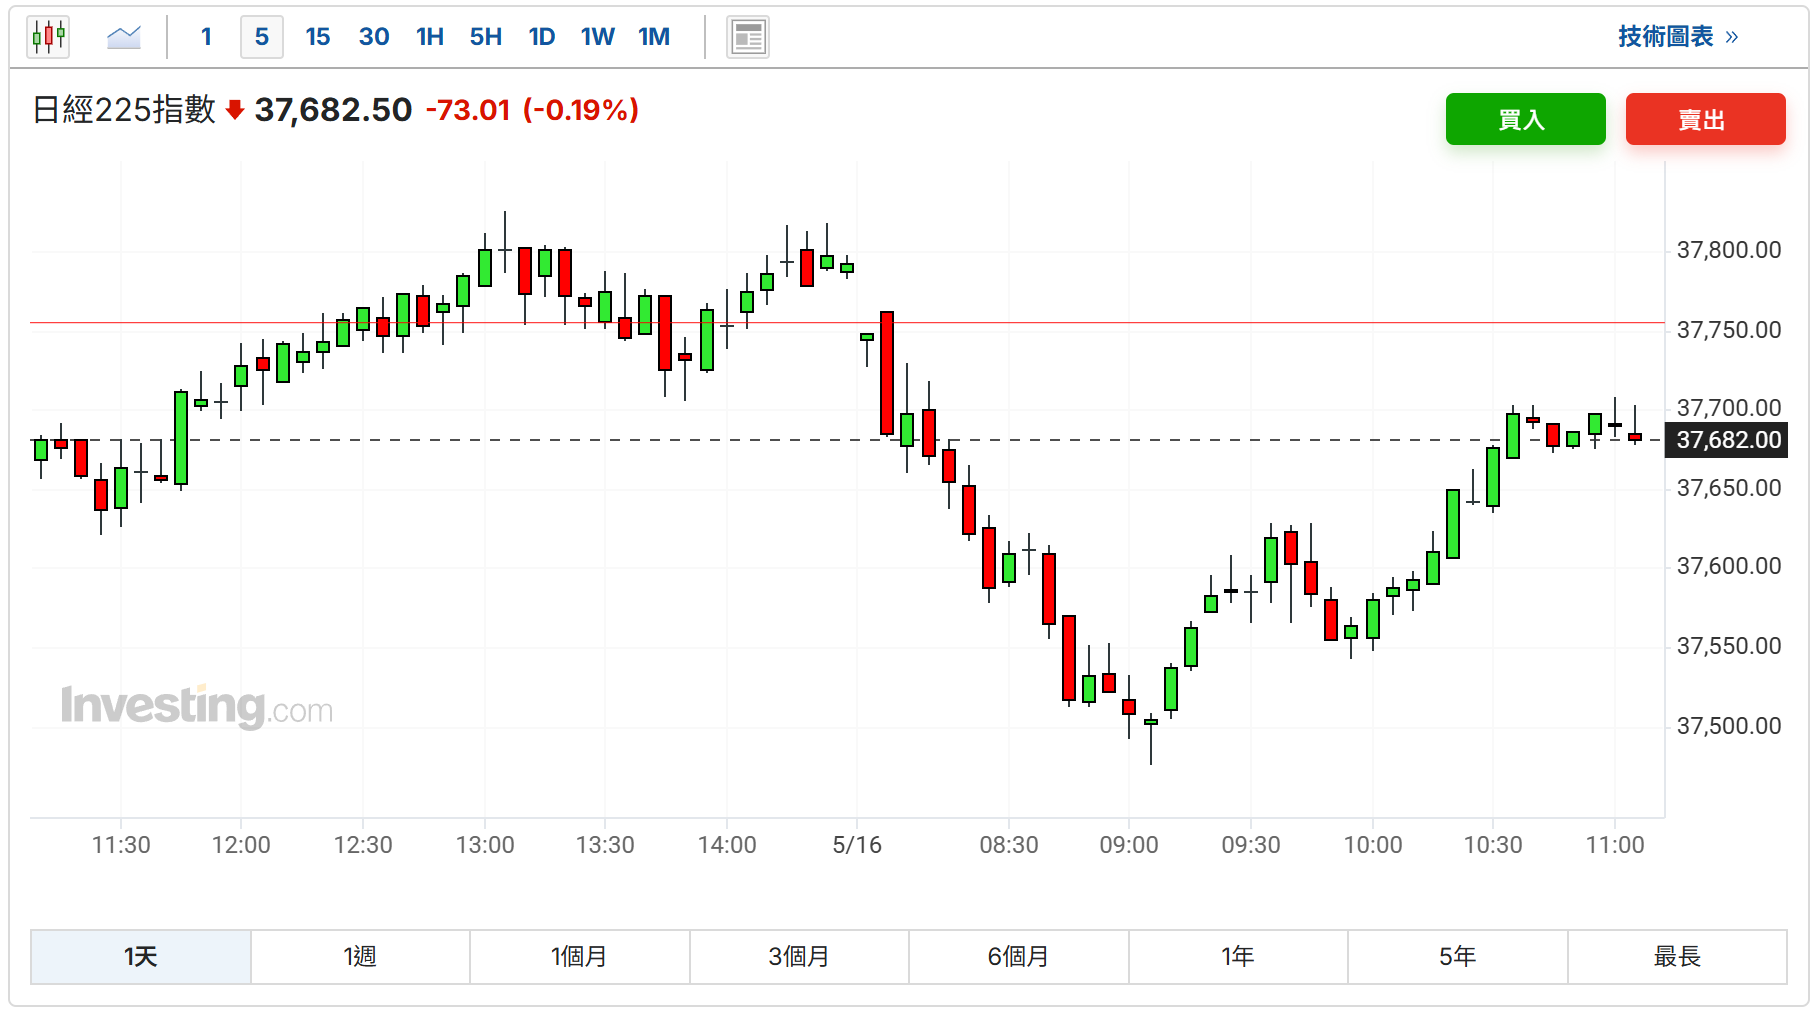Select 15-minute interval
This screenshot has width=1819, height=1019.
coord(318,37)
